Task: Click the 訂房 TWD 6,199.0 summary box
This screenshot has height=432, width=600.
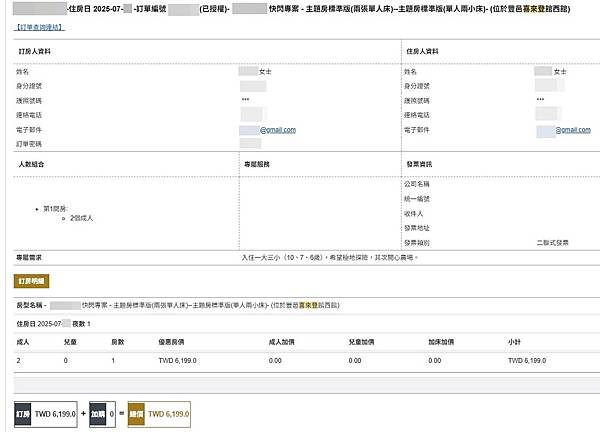Action: pos(46,414)
